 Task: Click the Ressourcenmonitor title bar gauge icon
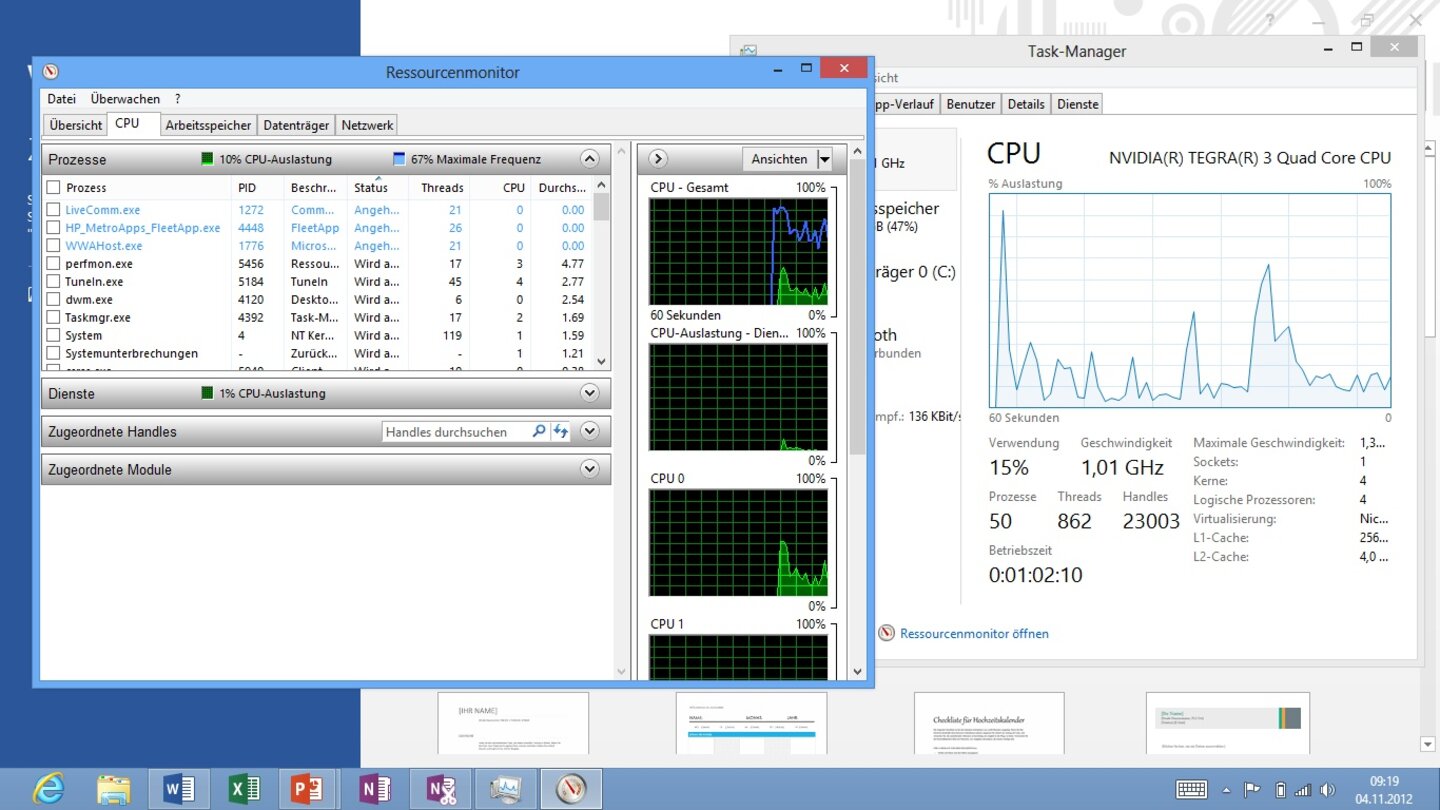(51, 72)
